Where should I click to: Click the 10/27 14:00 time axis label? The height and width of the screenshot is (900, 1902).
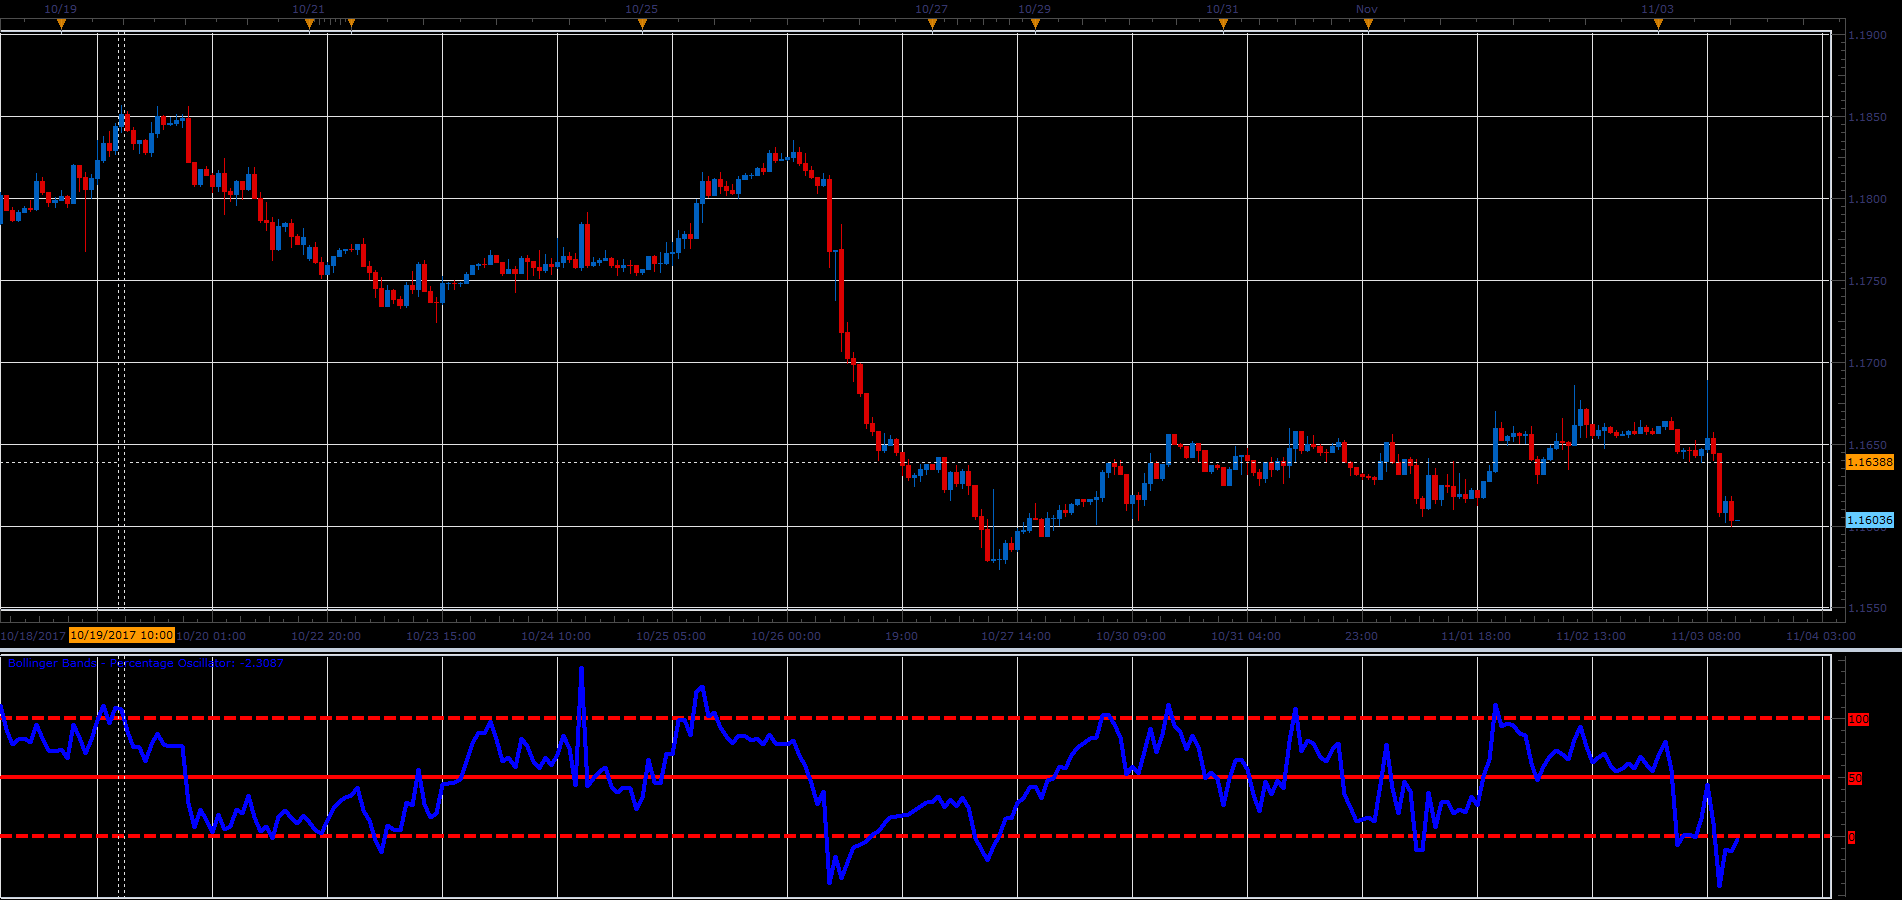click(1016, 636)
